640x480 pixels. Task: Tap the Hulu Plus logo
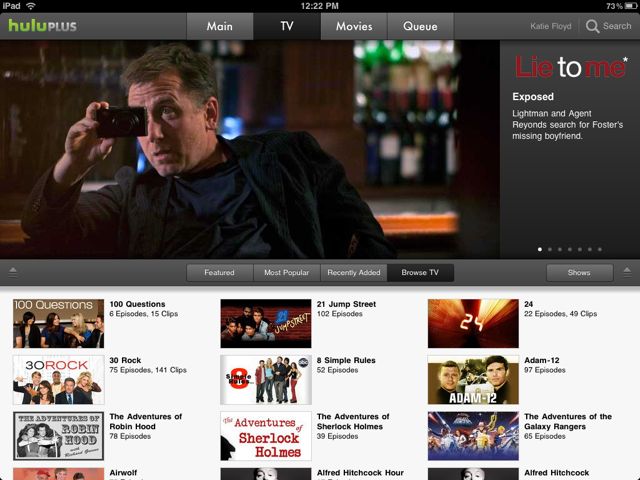[42, 26]
